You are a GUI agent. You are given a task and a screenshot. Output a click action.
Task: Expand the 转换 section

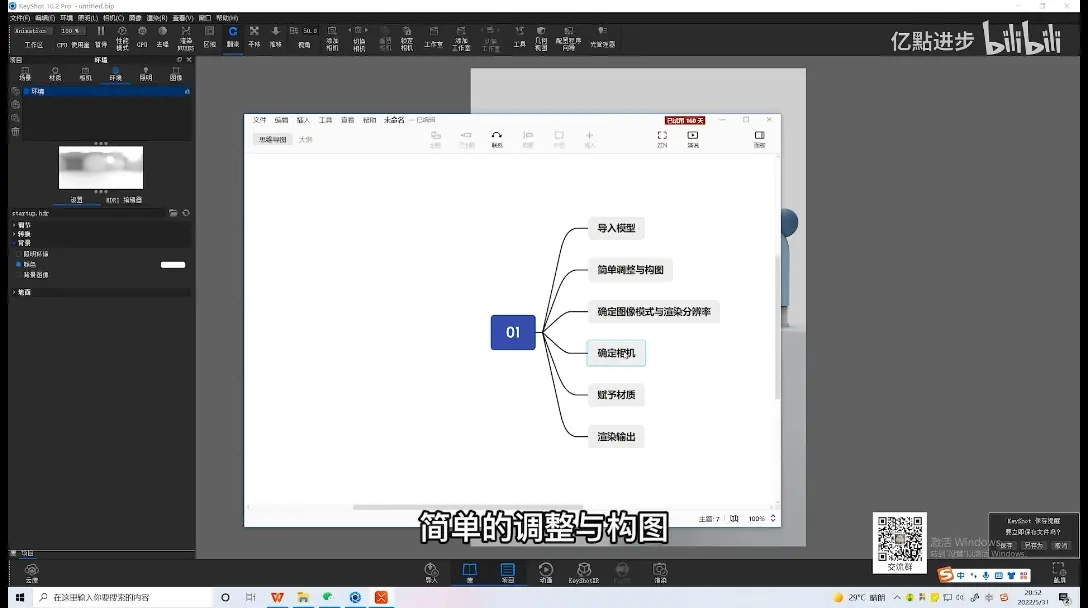(x=24, y=234)
